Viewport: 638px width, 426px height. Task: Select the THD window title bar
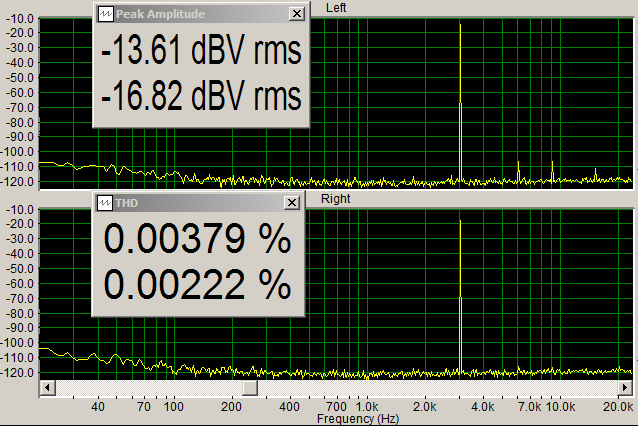click(x=198, y=203)
